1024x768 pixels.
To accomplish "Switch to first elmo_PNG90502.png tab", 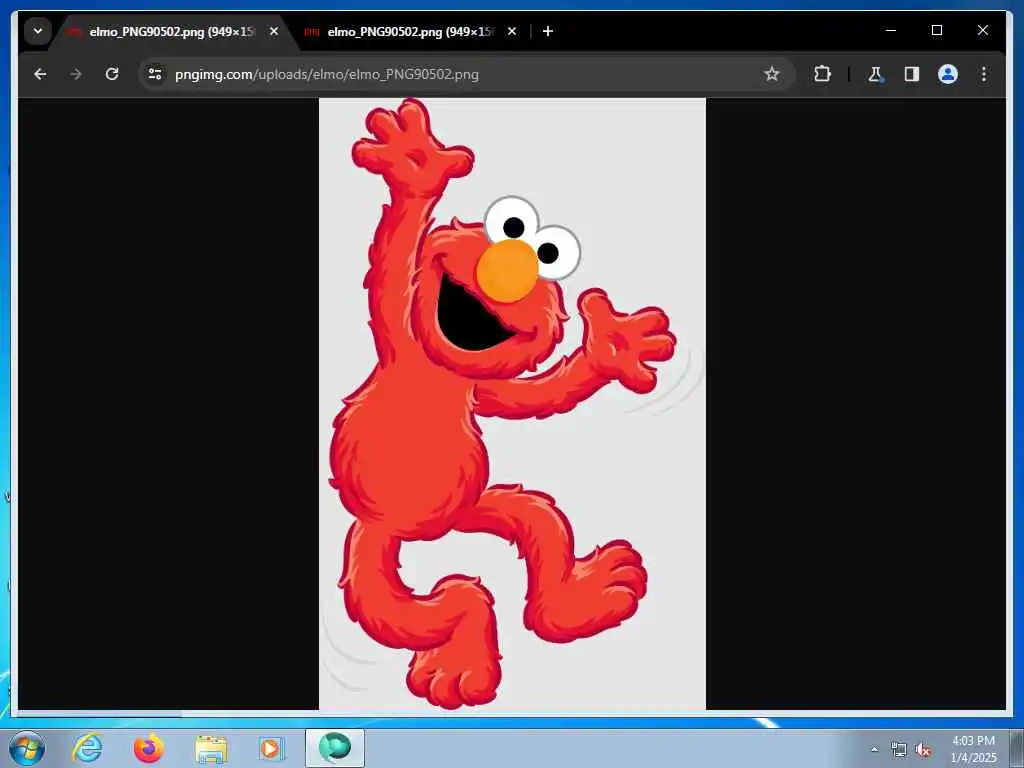I will (173, 32).
